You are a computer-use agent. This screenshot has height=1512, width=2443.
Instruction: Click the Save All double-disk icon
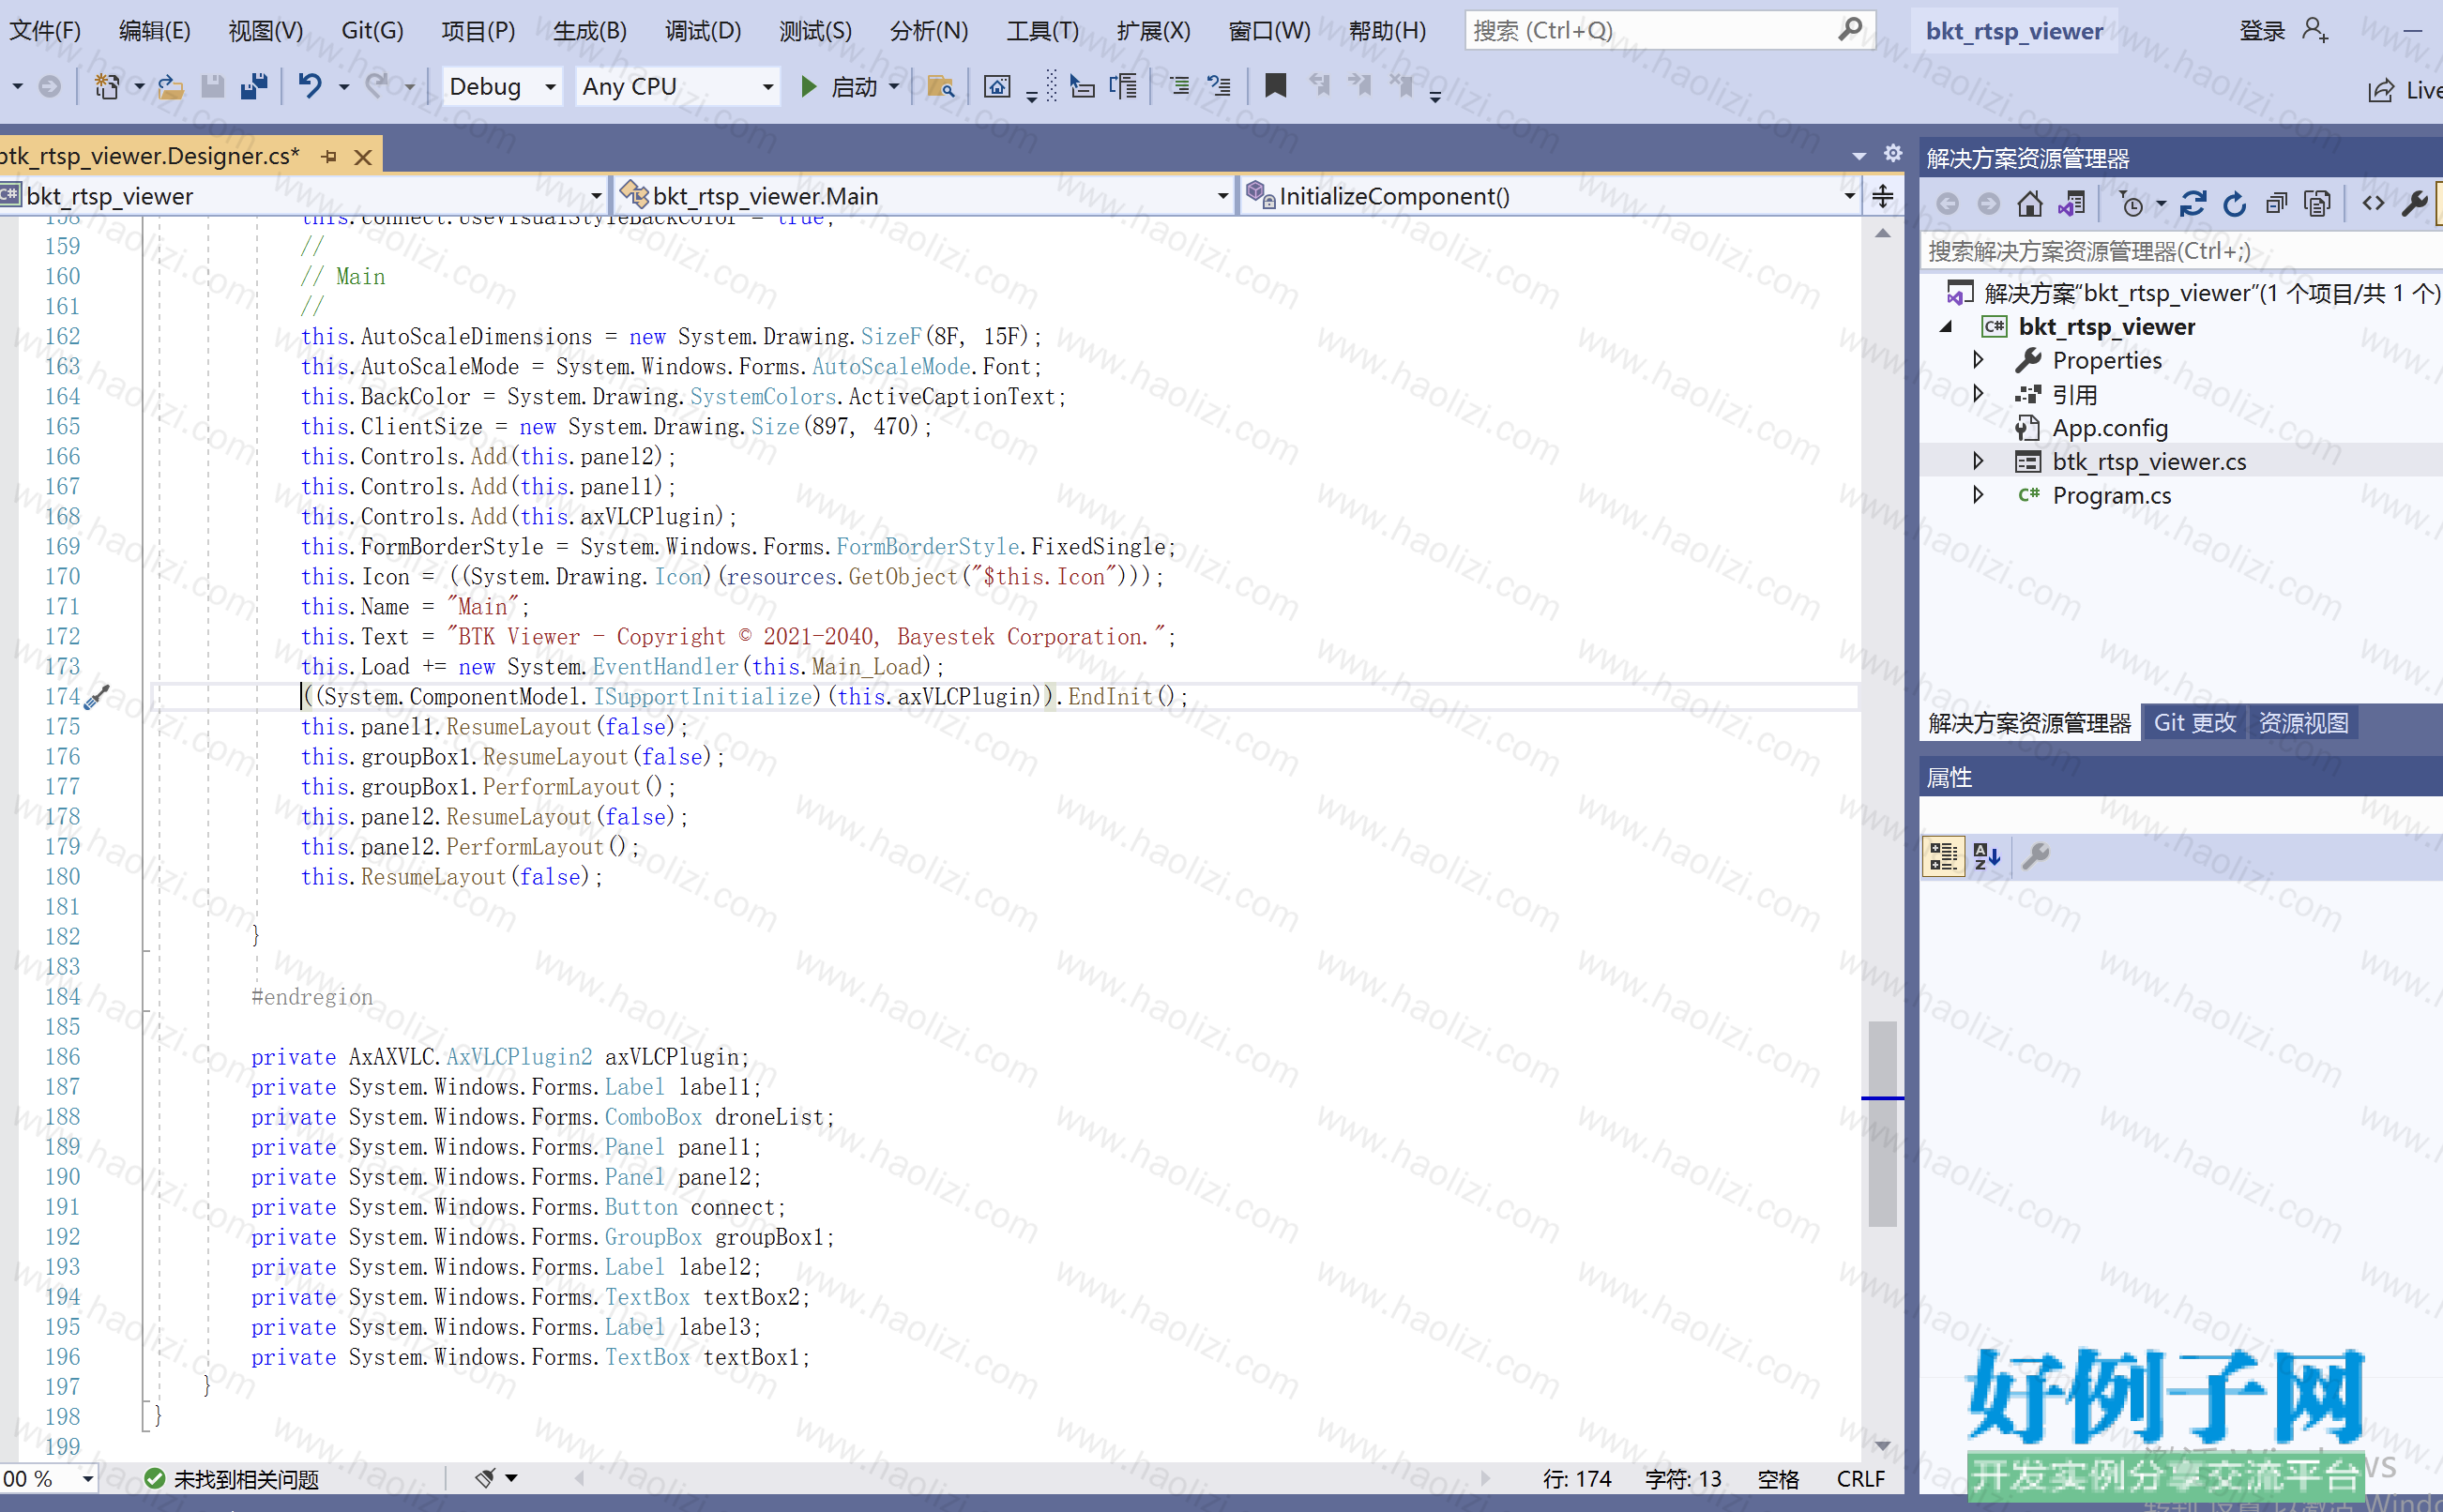[254, 87]
